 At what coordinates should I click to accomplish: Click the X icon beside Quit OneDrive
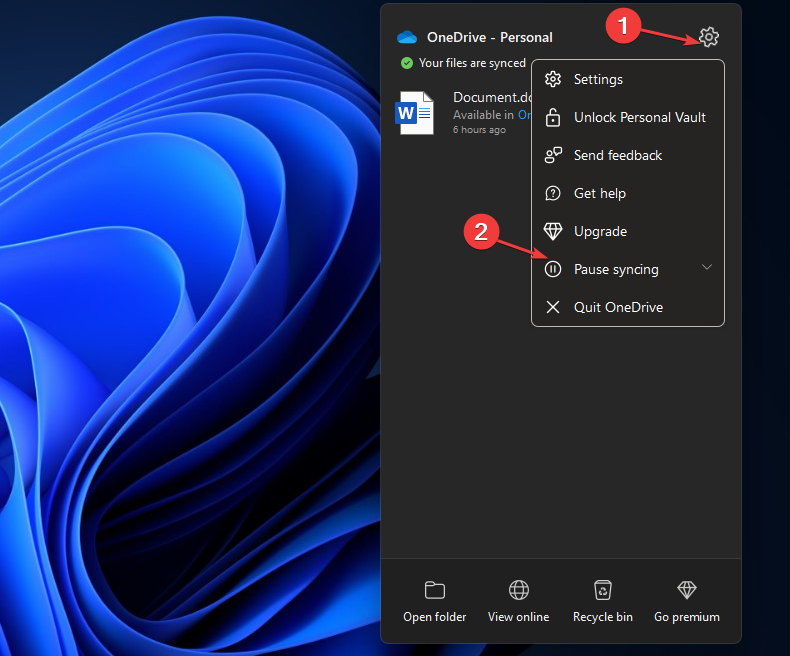[553, 307]
